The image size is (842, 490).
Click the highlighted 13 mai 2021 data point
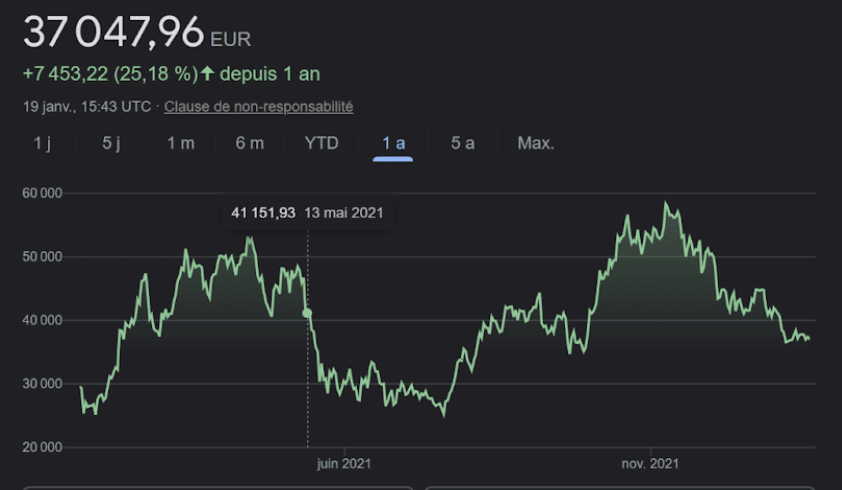[x=307, y=313]
